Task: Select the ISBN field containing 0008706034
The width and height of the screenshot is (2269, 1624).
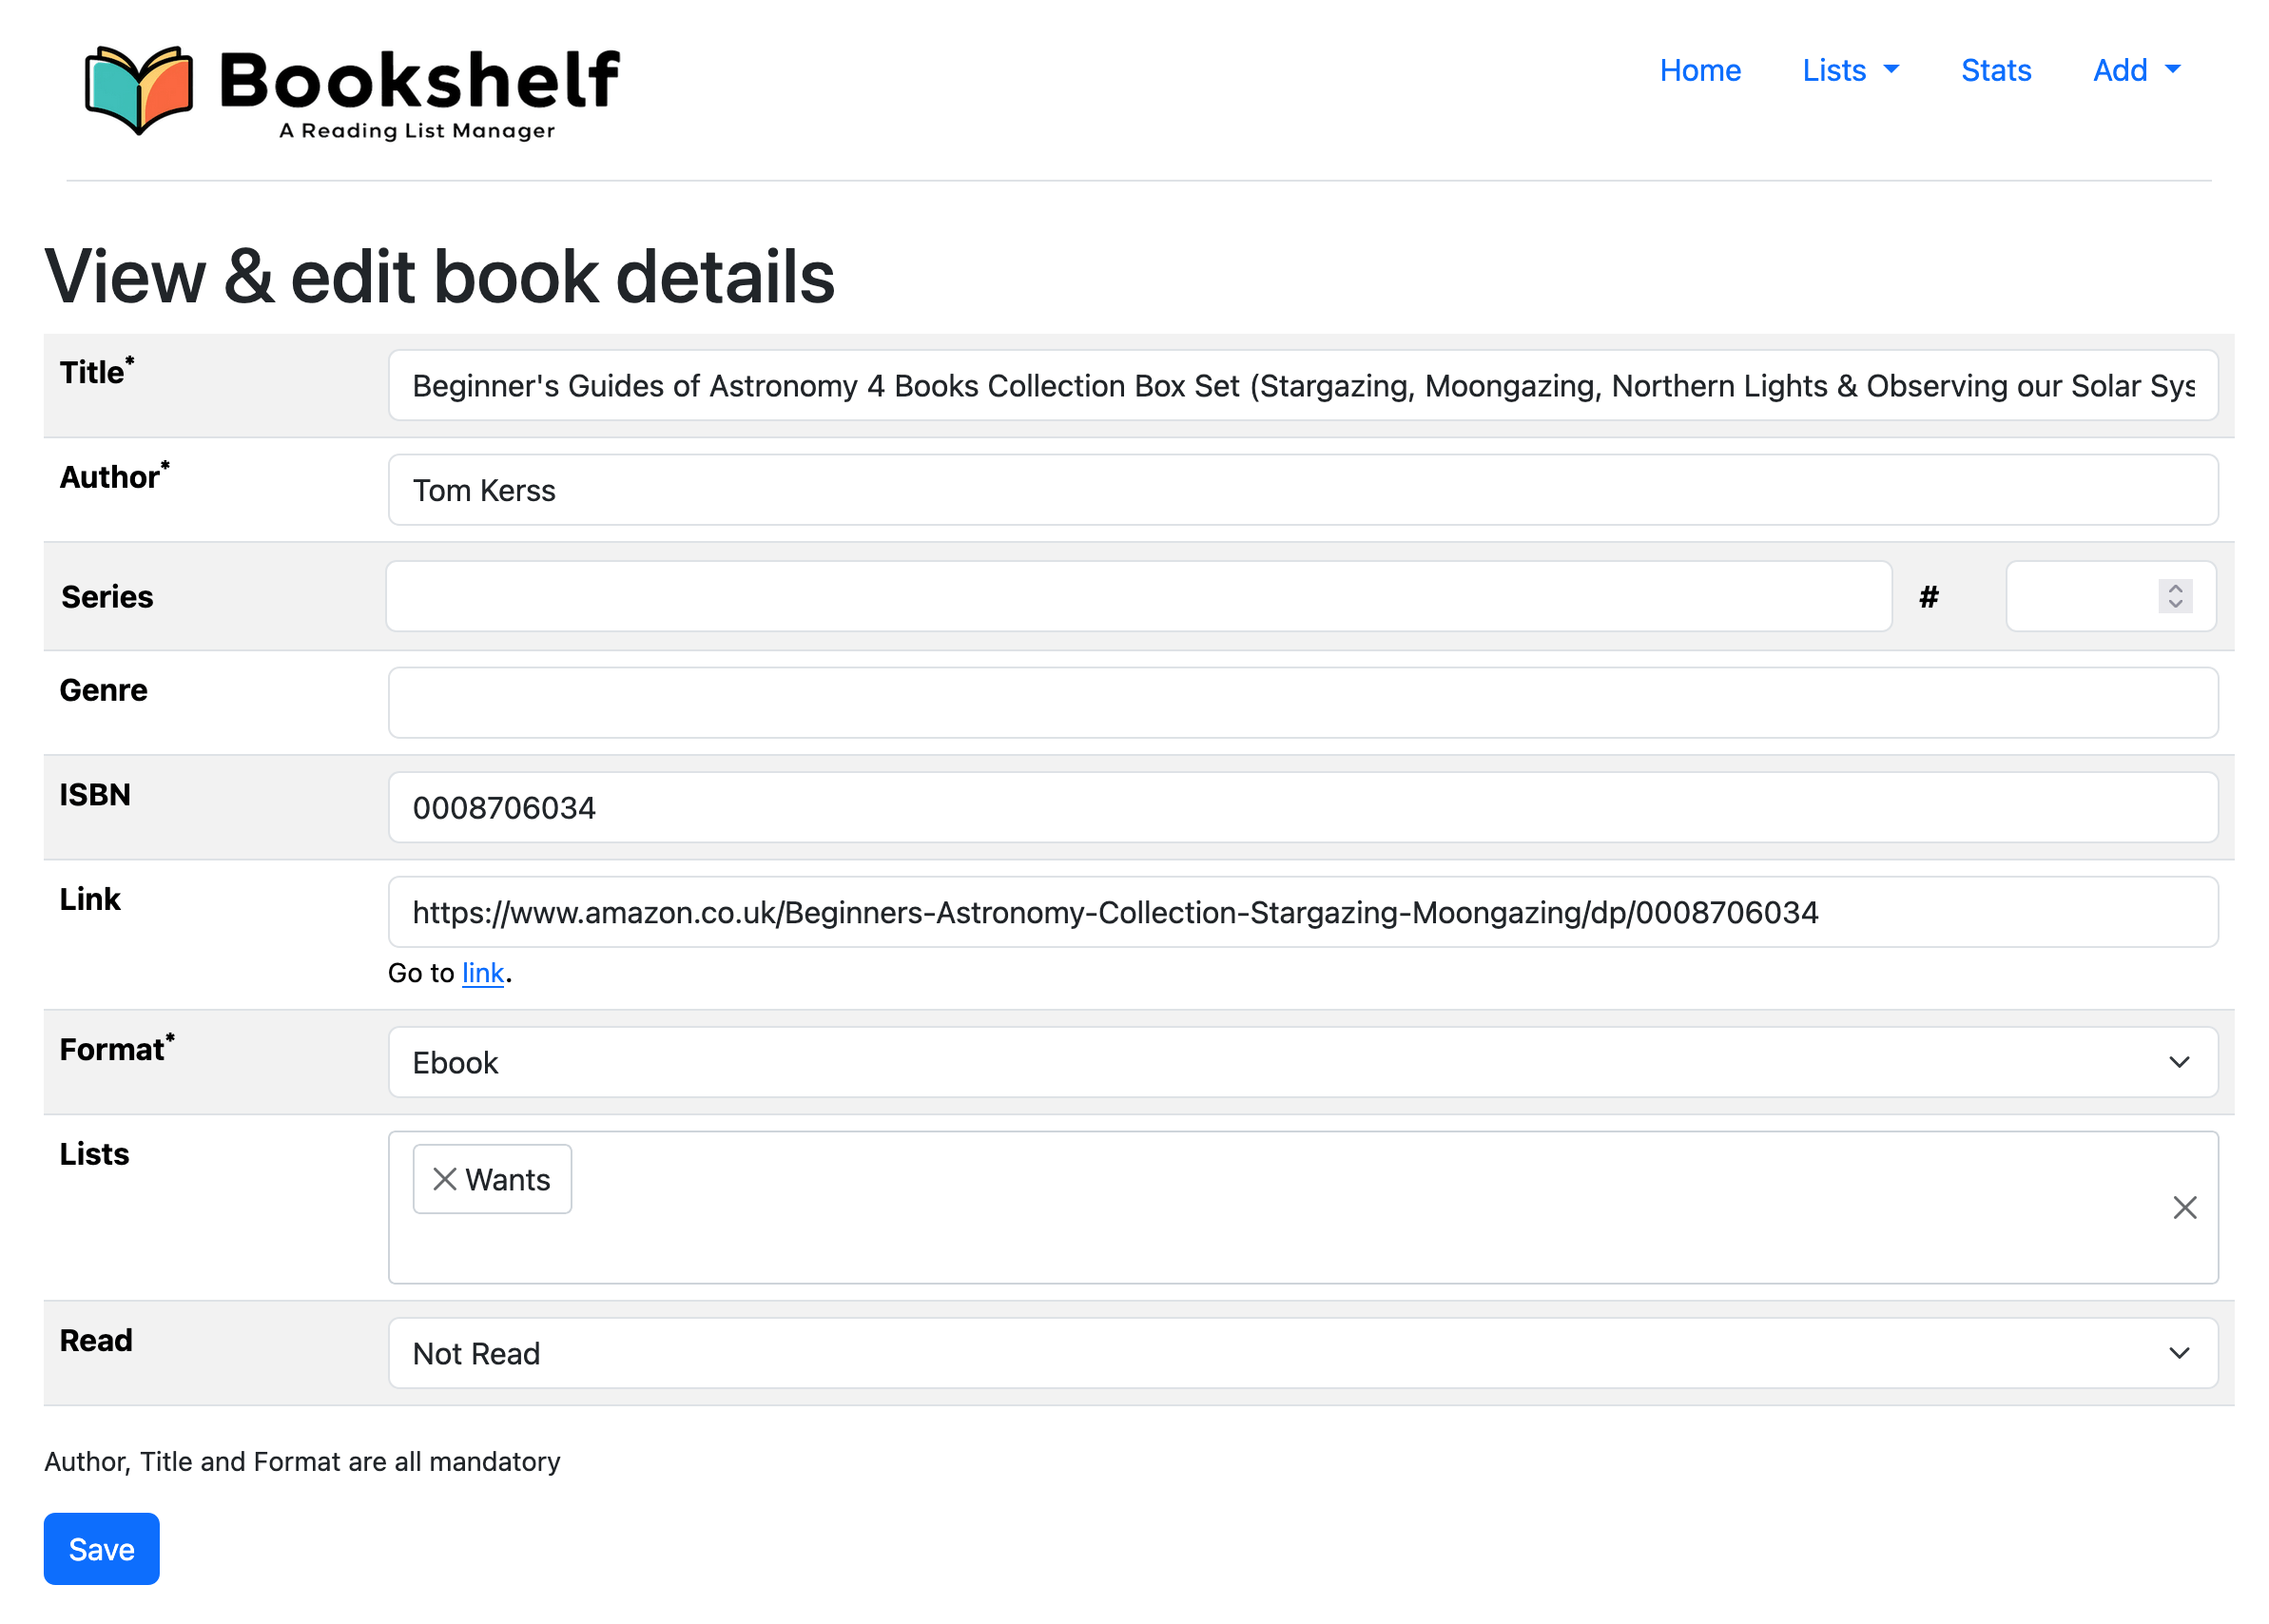Action: point(1301,807)
